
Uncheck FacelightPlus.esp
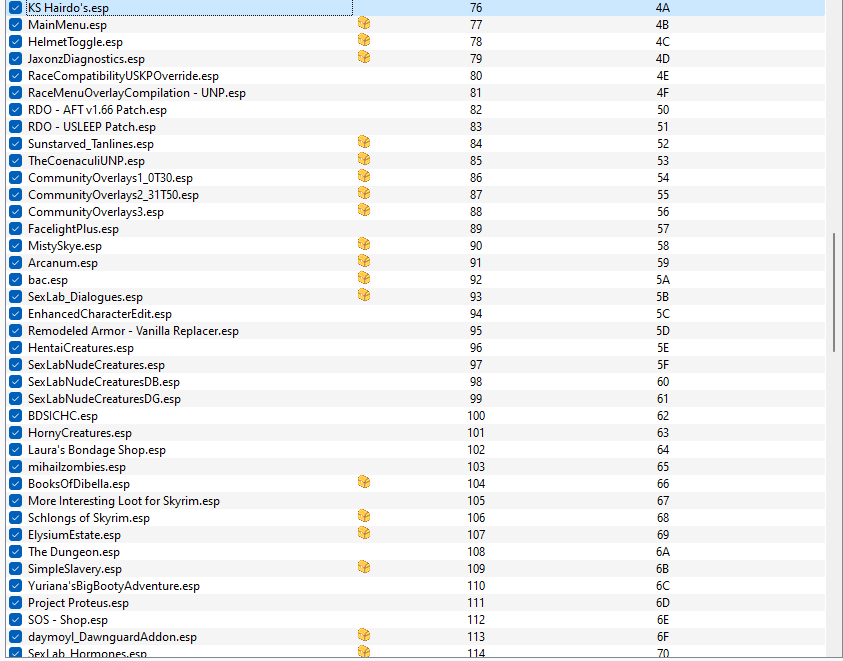tap(16, 229)
